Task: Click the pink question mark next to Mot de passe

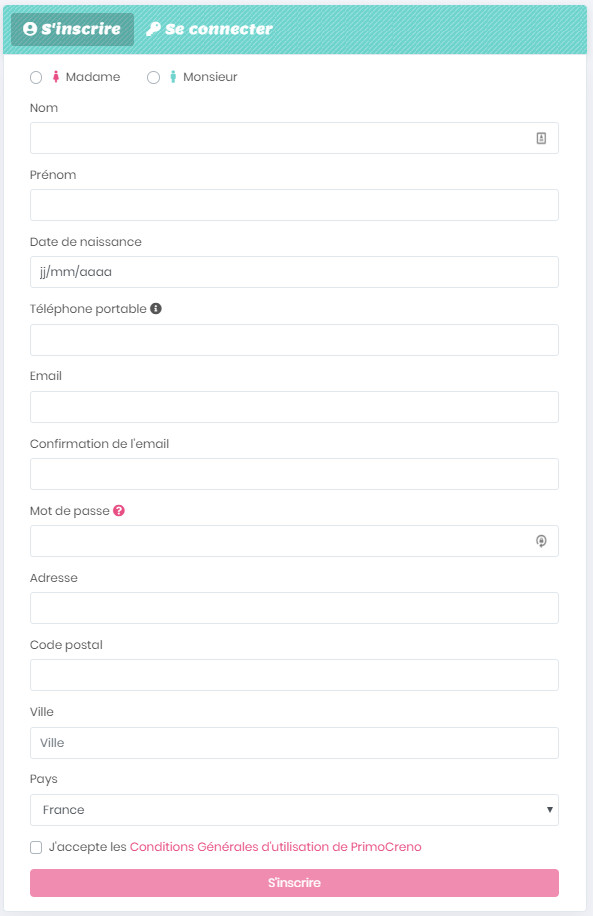Action: 119,511
